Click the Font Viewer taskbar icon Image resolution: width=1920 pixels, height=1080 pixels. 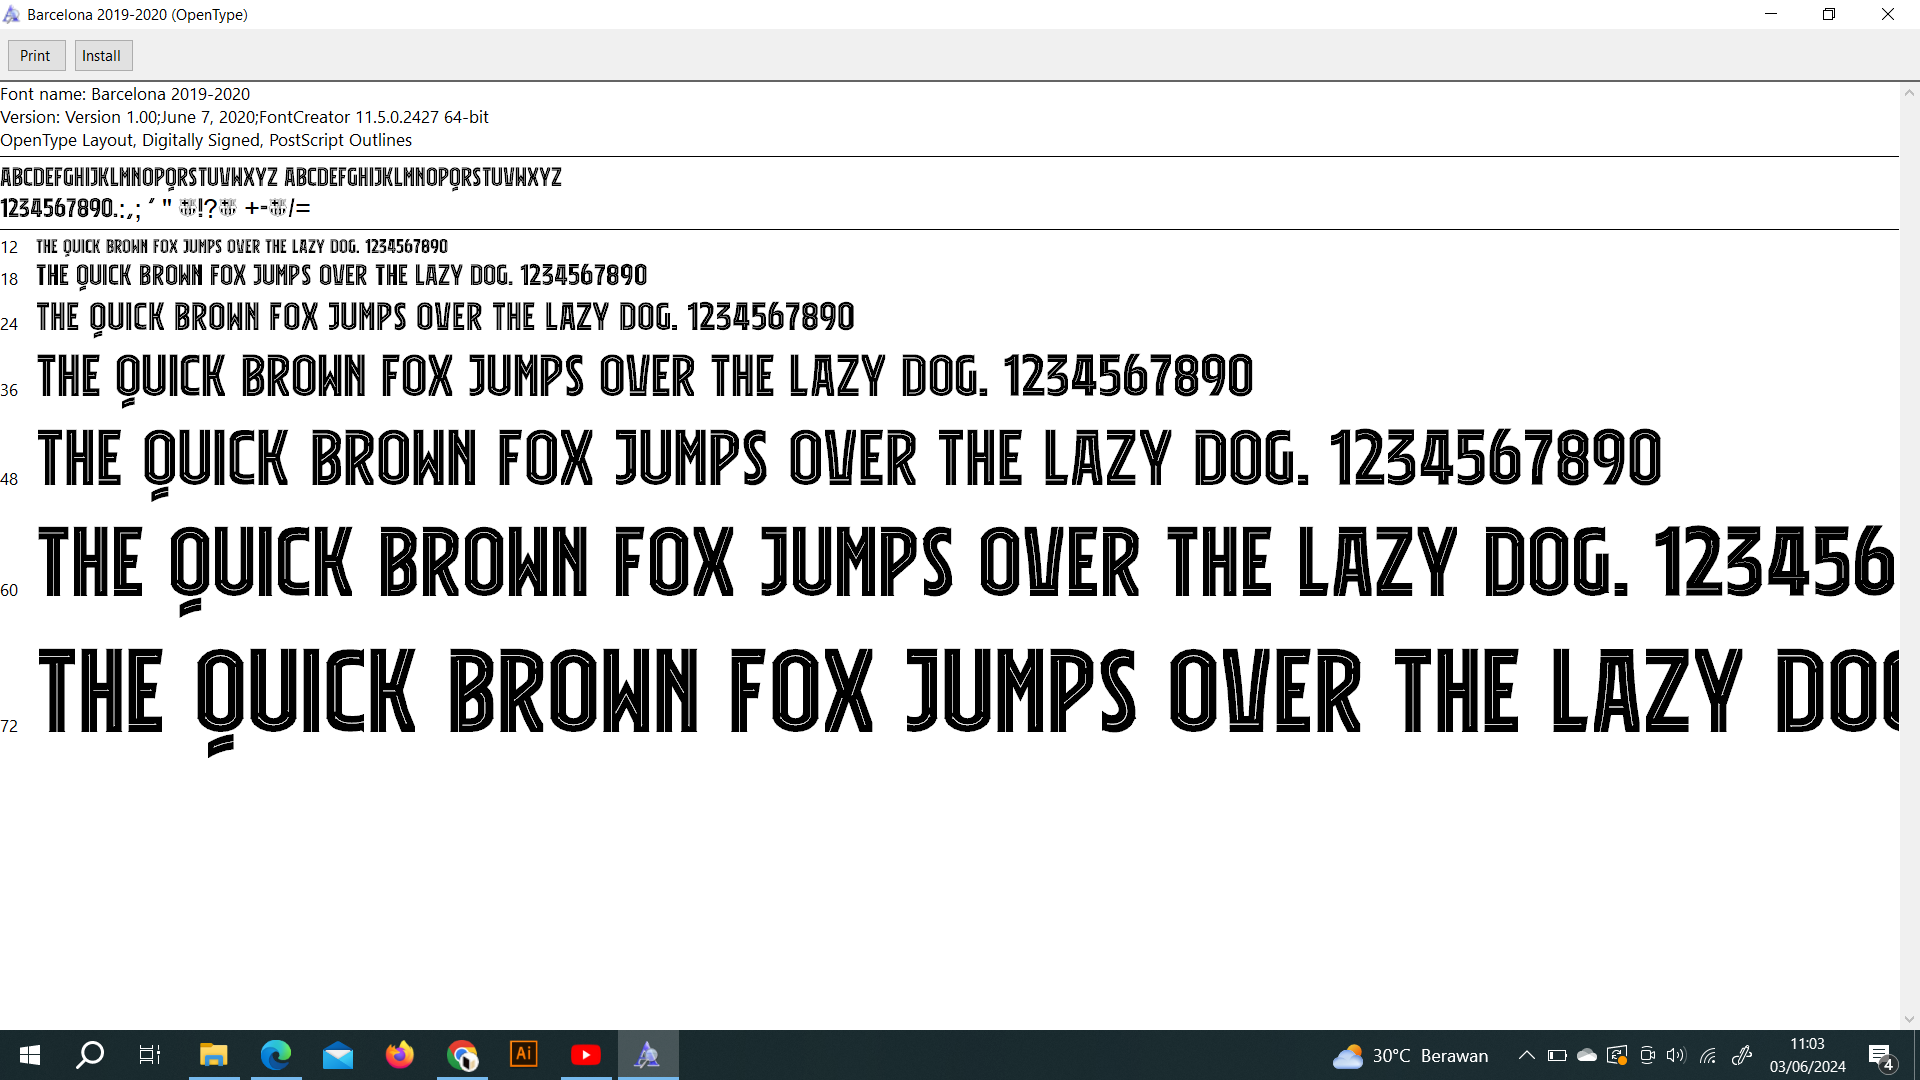click(x=648, y=1055)
